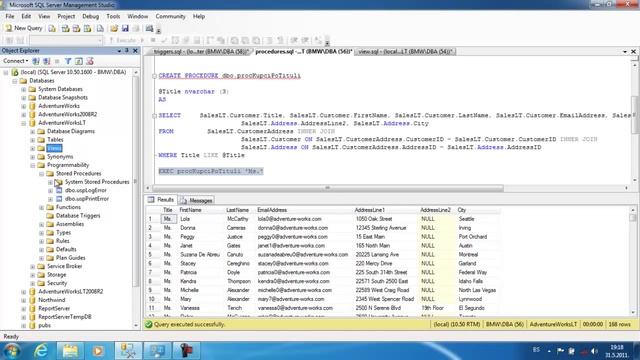Expand the AdventureWorks2008R2 database
The height and width of the screenshot is (360, 640).
pyautogui.click(x=24, y=114)
